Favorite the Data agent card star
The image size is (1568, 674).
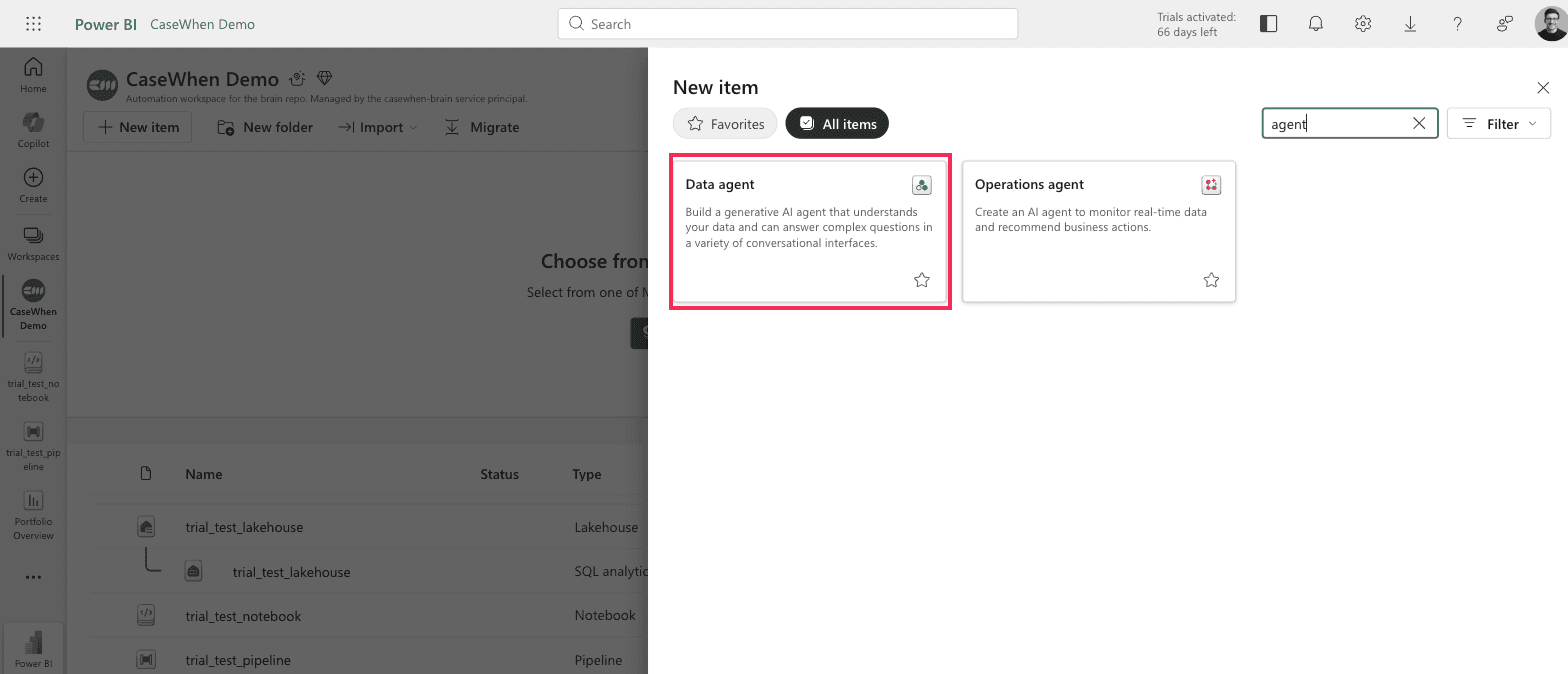tap(922, 280)
